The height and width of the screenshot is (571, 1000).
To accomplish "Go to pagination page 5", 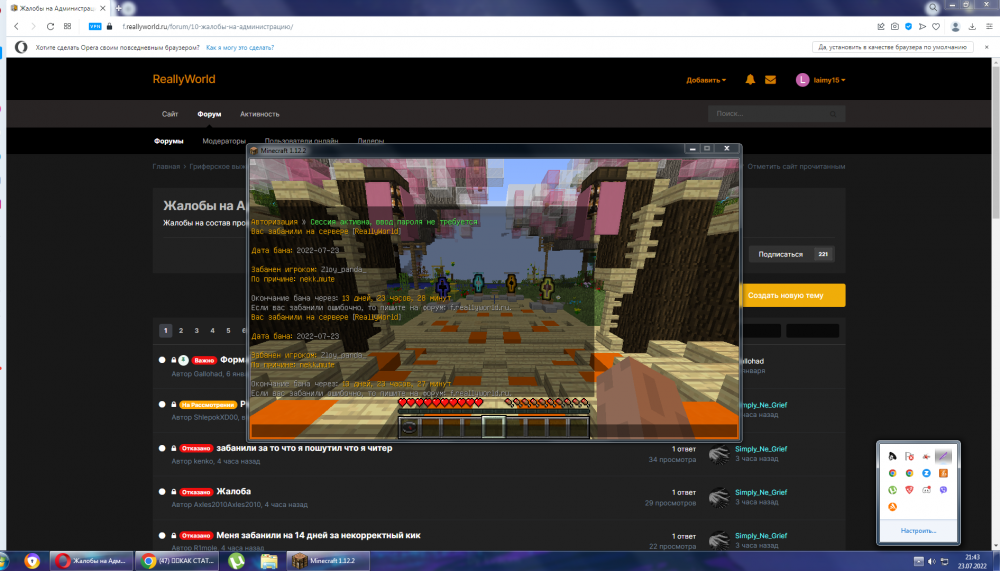I will click(x=228, y=330).
